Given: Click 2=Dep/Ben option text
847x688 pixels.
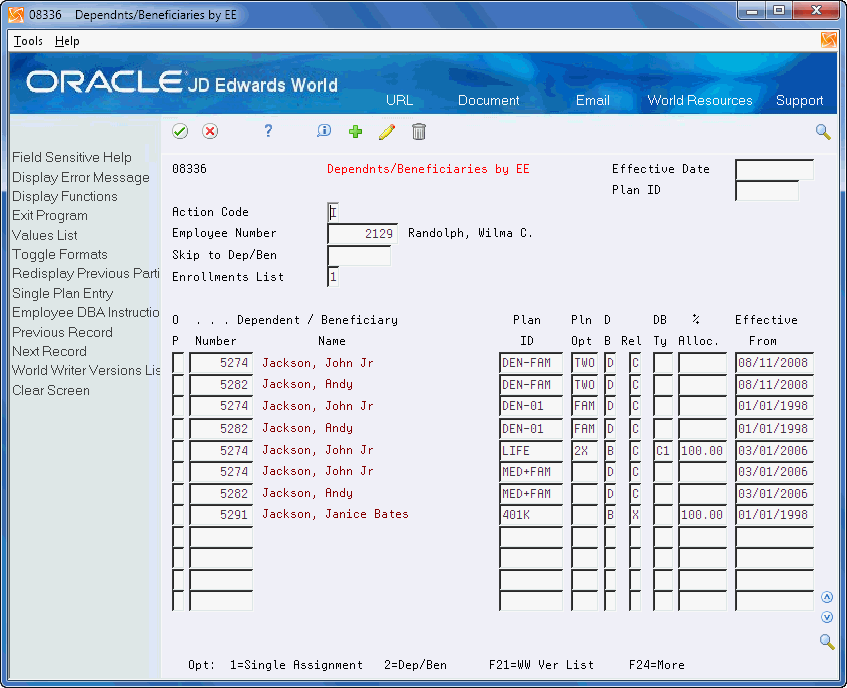Looking at the screenshot, I should 415,665.
